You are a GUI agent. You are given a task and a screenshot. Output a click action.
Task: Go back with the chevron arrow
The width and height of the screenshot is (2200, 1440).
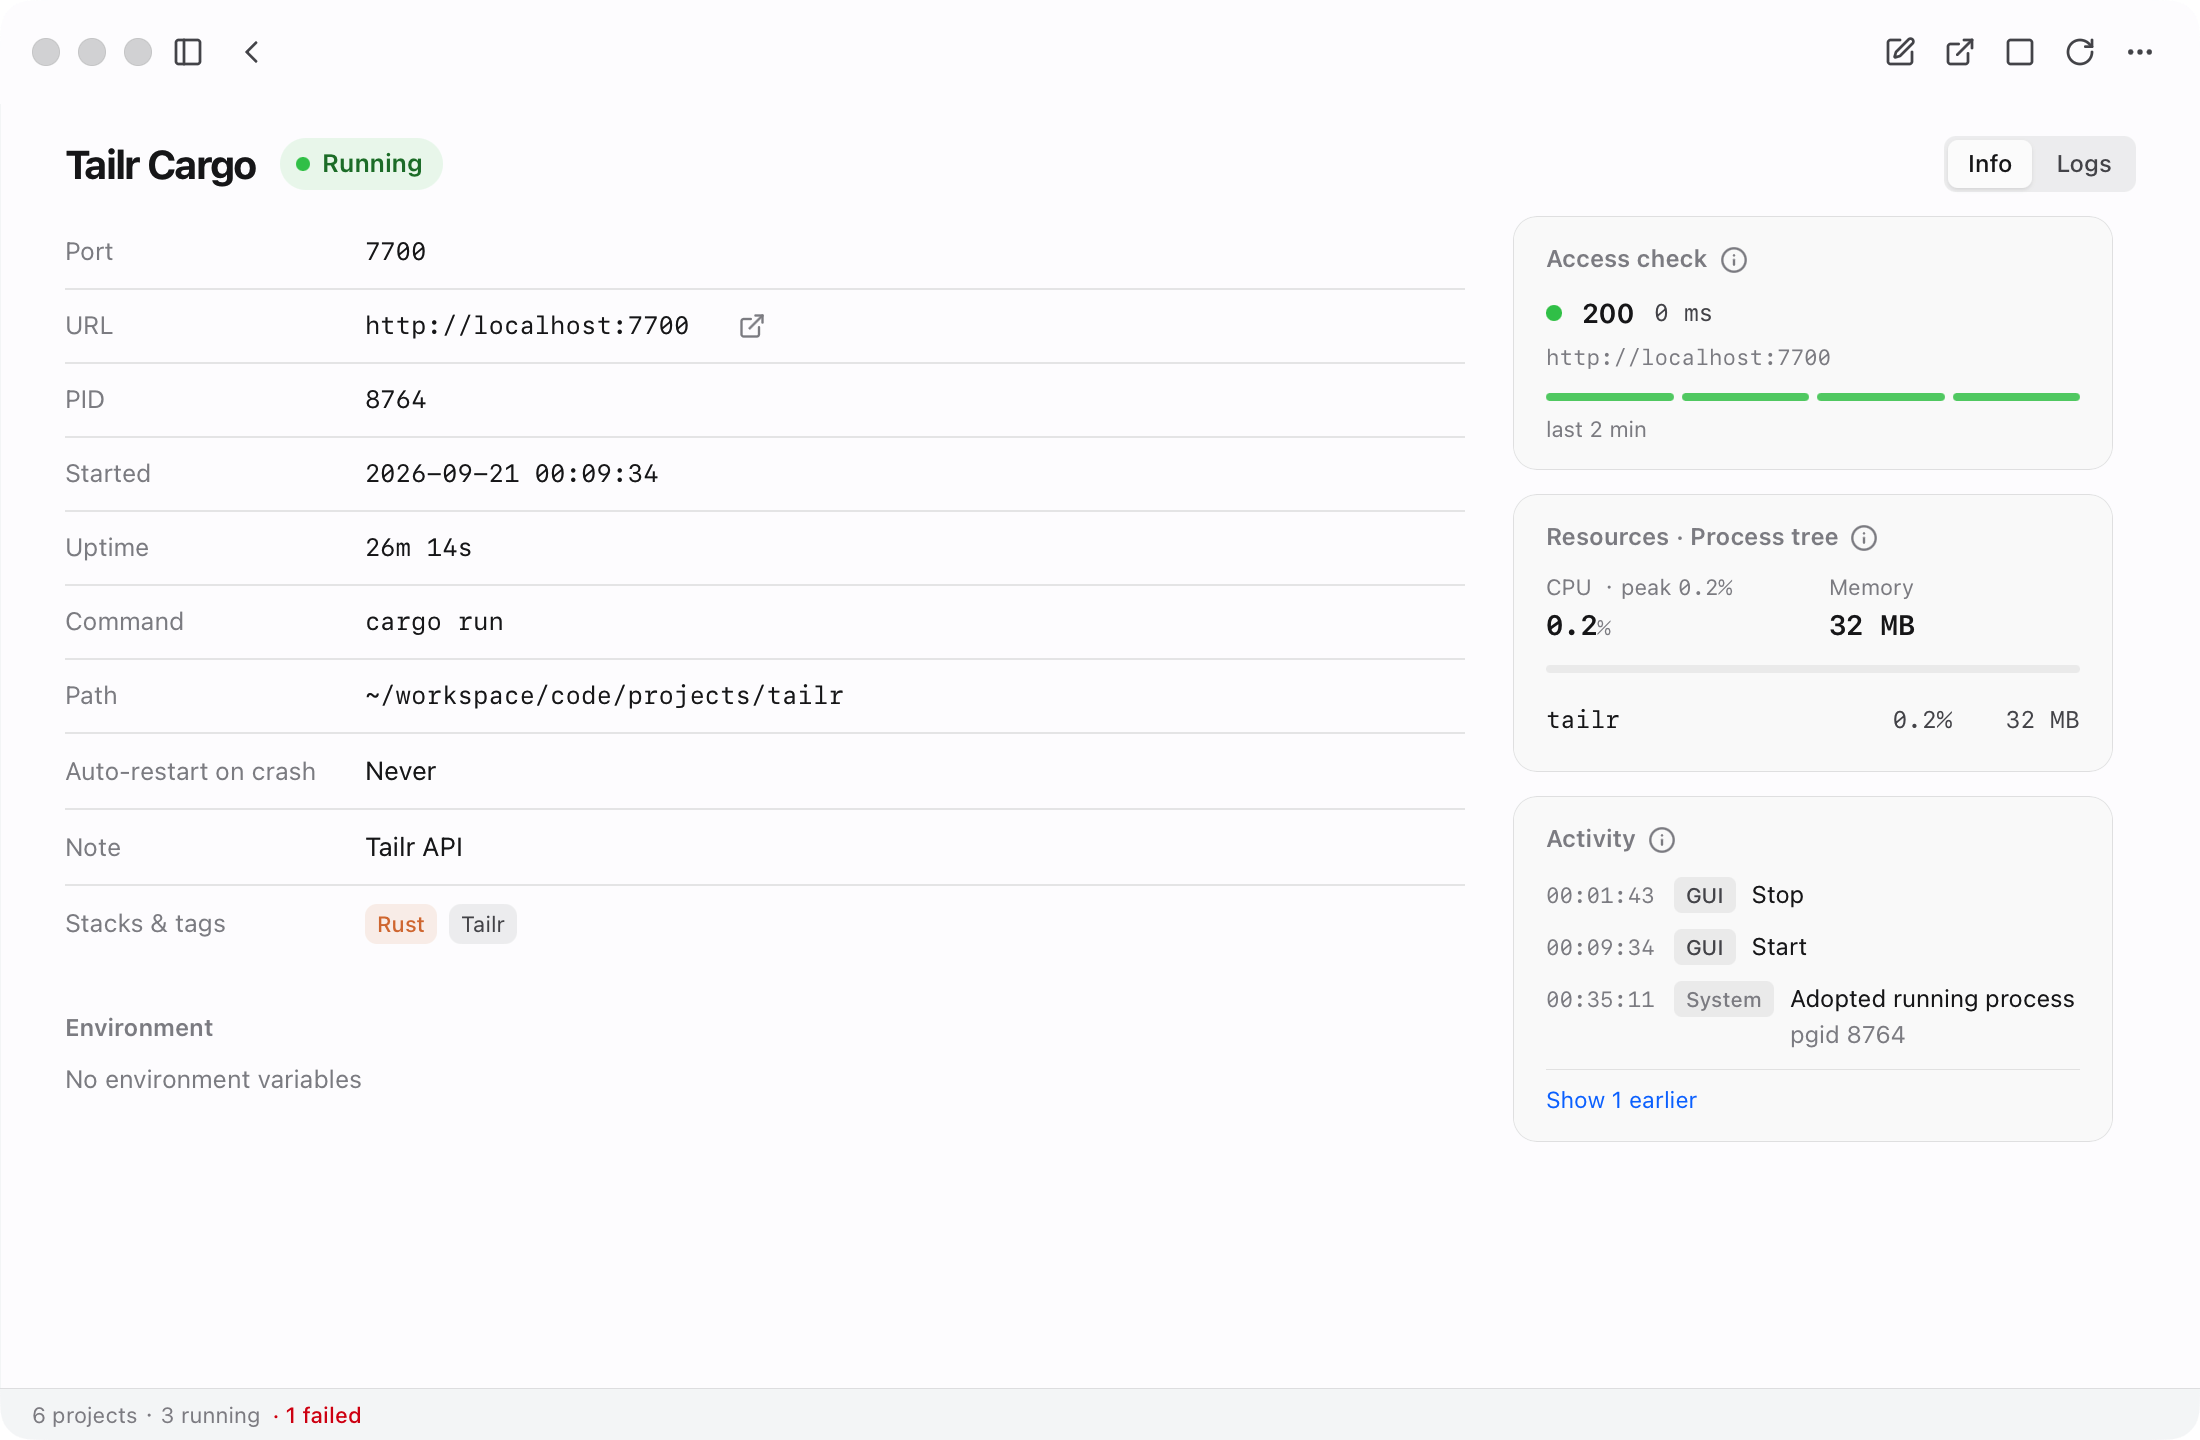click(252, 52)
